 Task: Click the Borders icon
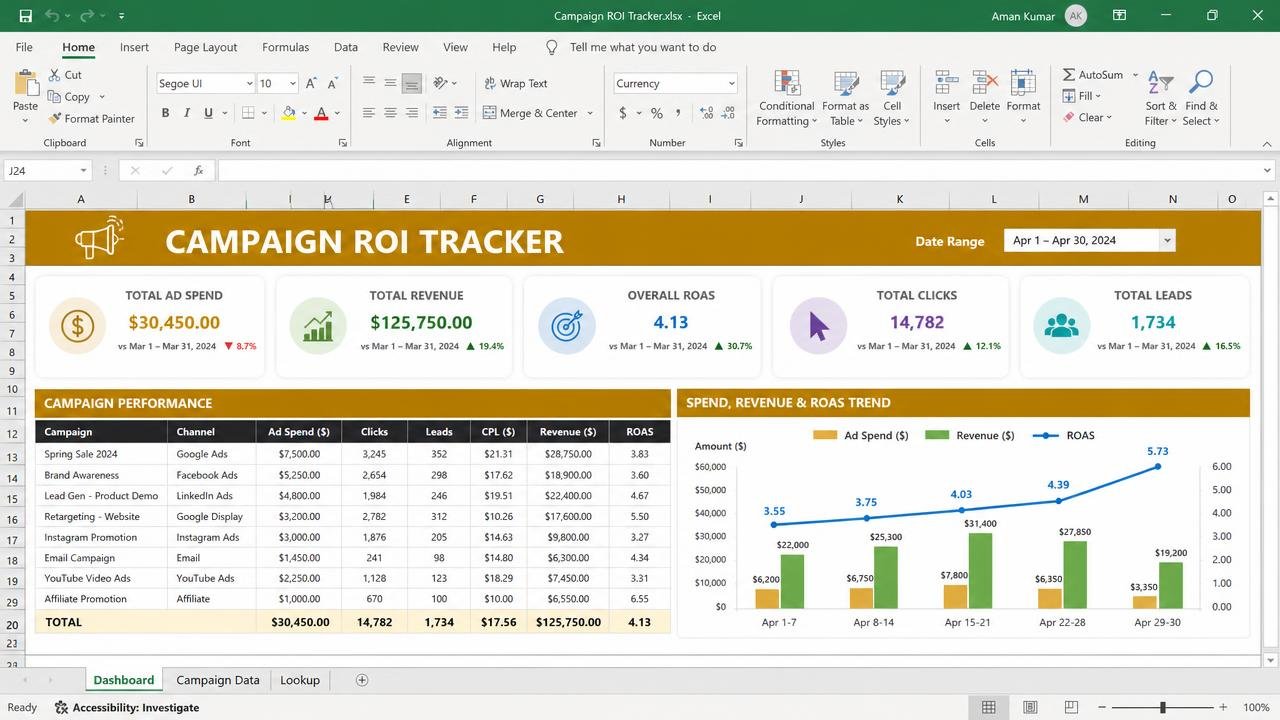coord(249,113)
